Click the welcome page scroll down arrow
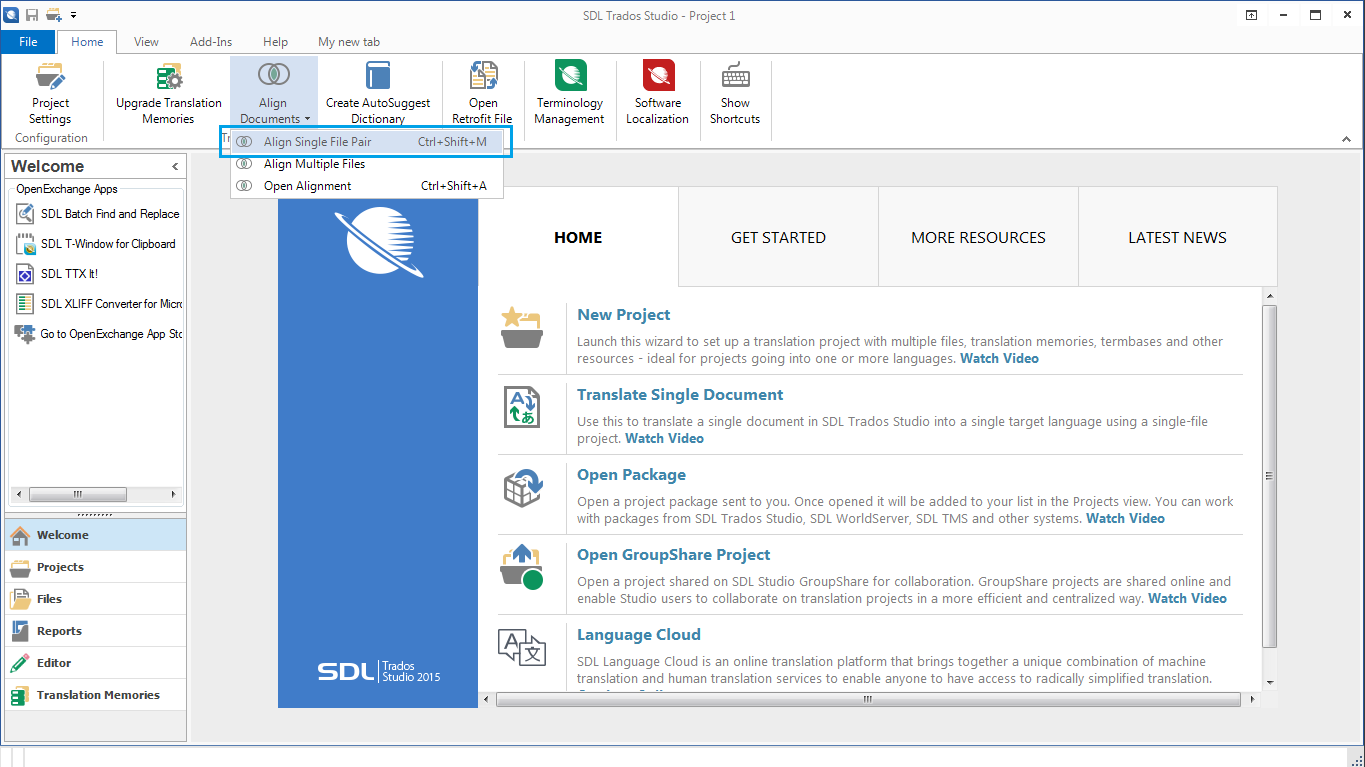 pyautogui.click(x=1270, y=682)
